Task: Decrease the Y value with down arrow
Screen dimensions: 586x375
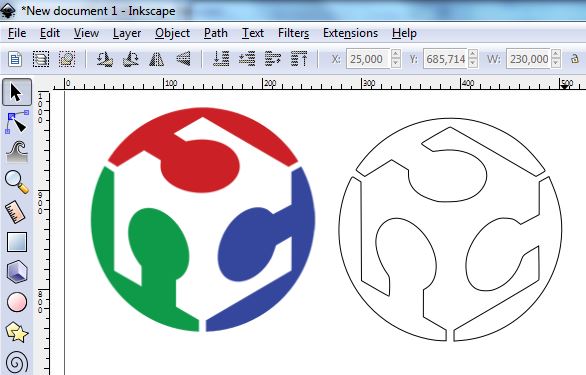Action: click(473, 64)
